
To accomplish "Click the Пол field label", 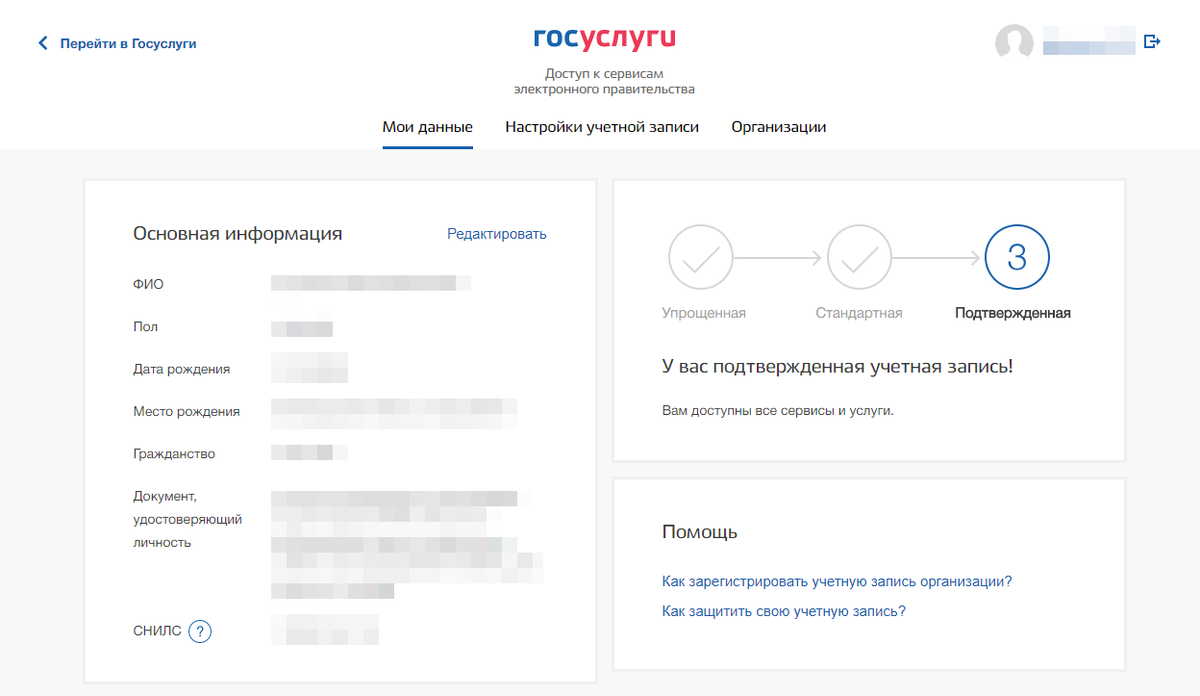I will [x=146, y=327].
